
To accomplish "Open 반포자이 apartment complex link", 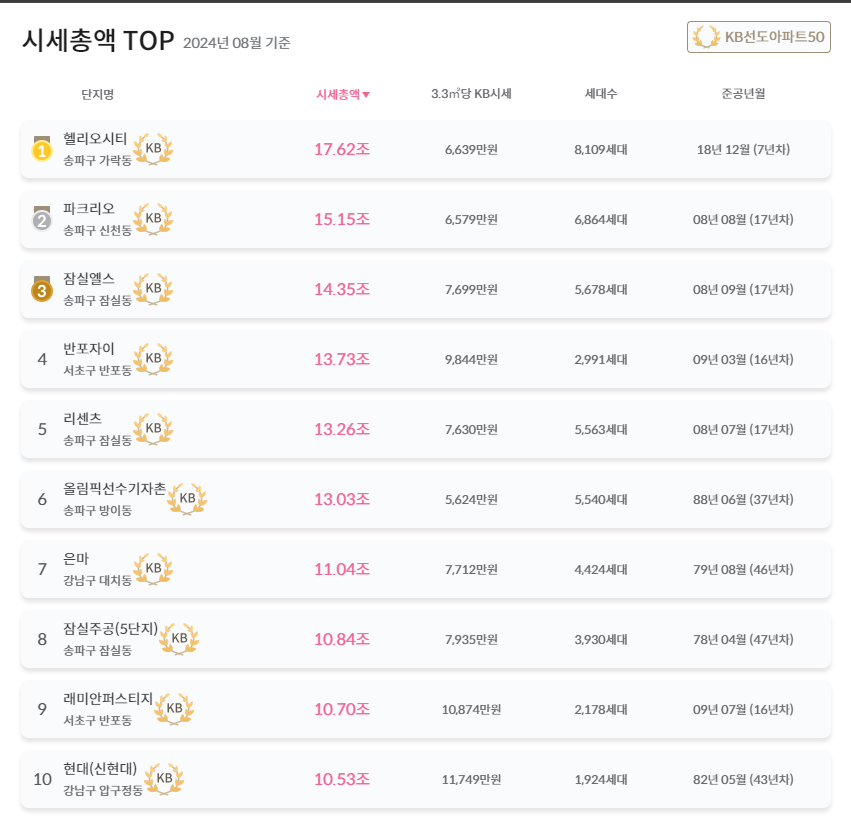I will coord(89,349).
